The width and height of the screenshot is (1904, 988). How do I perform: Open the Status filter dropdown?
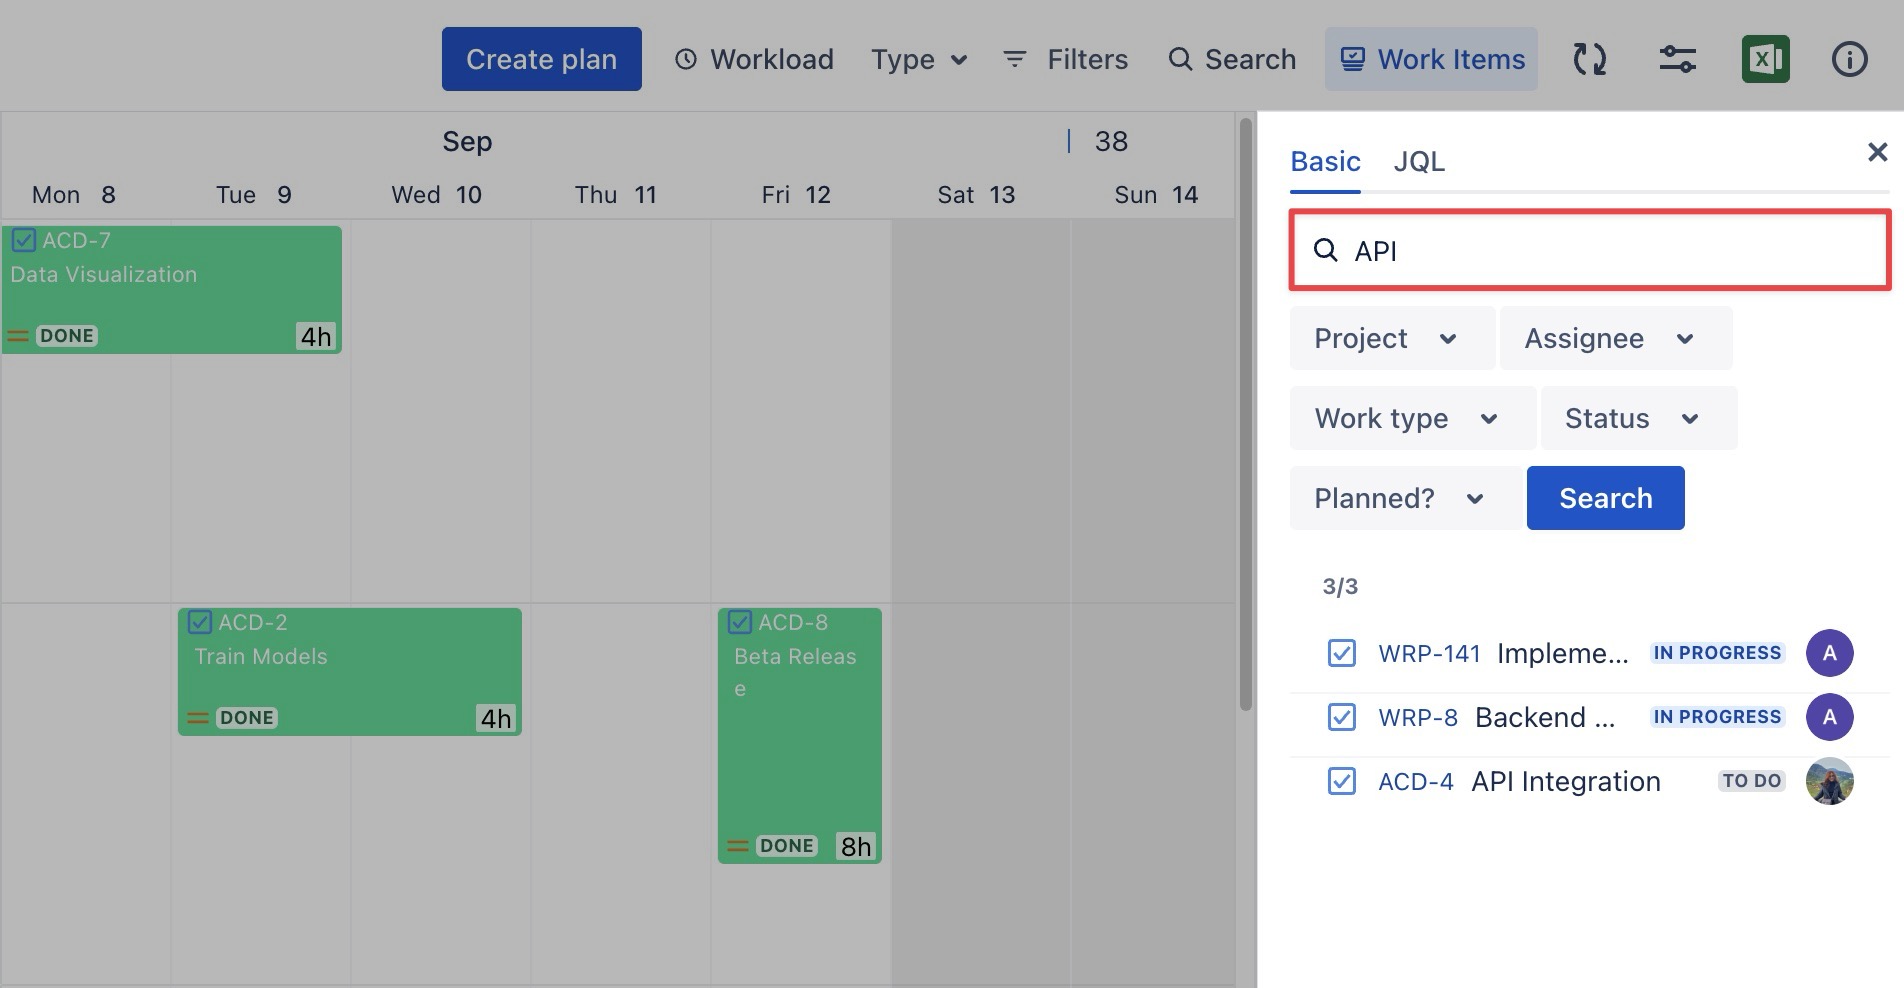1637,419
